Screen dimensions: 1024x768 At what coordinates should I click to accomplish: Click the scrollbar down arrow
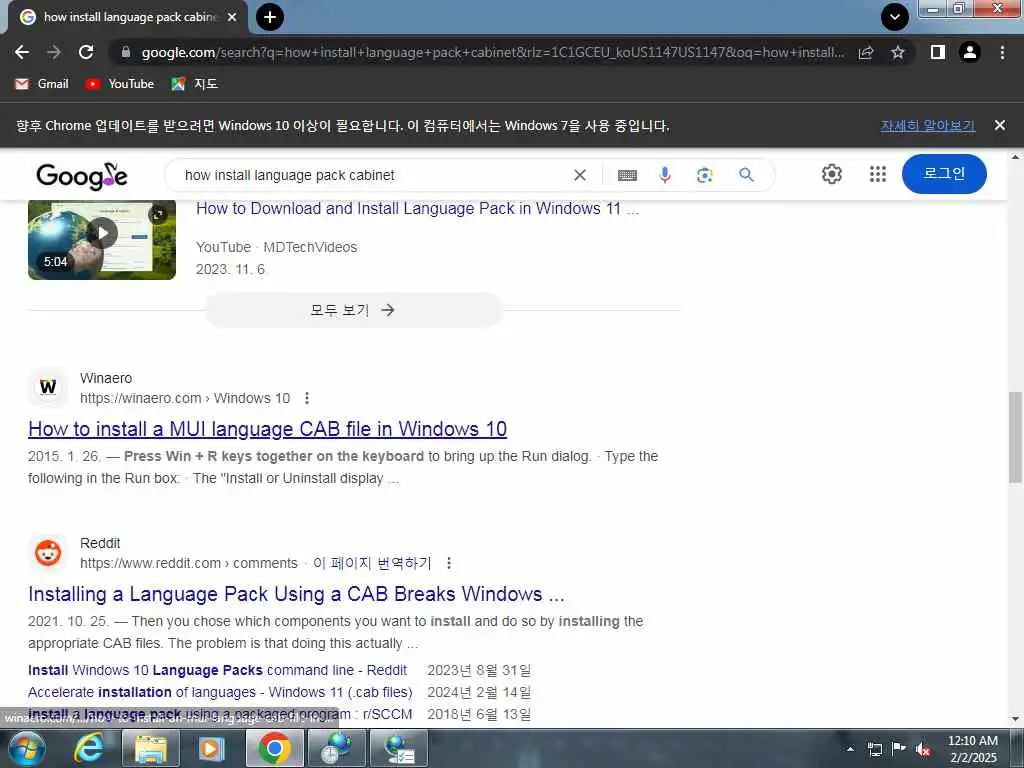(1015, 719)
